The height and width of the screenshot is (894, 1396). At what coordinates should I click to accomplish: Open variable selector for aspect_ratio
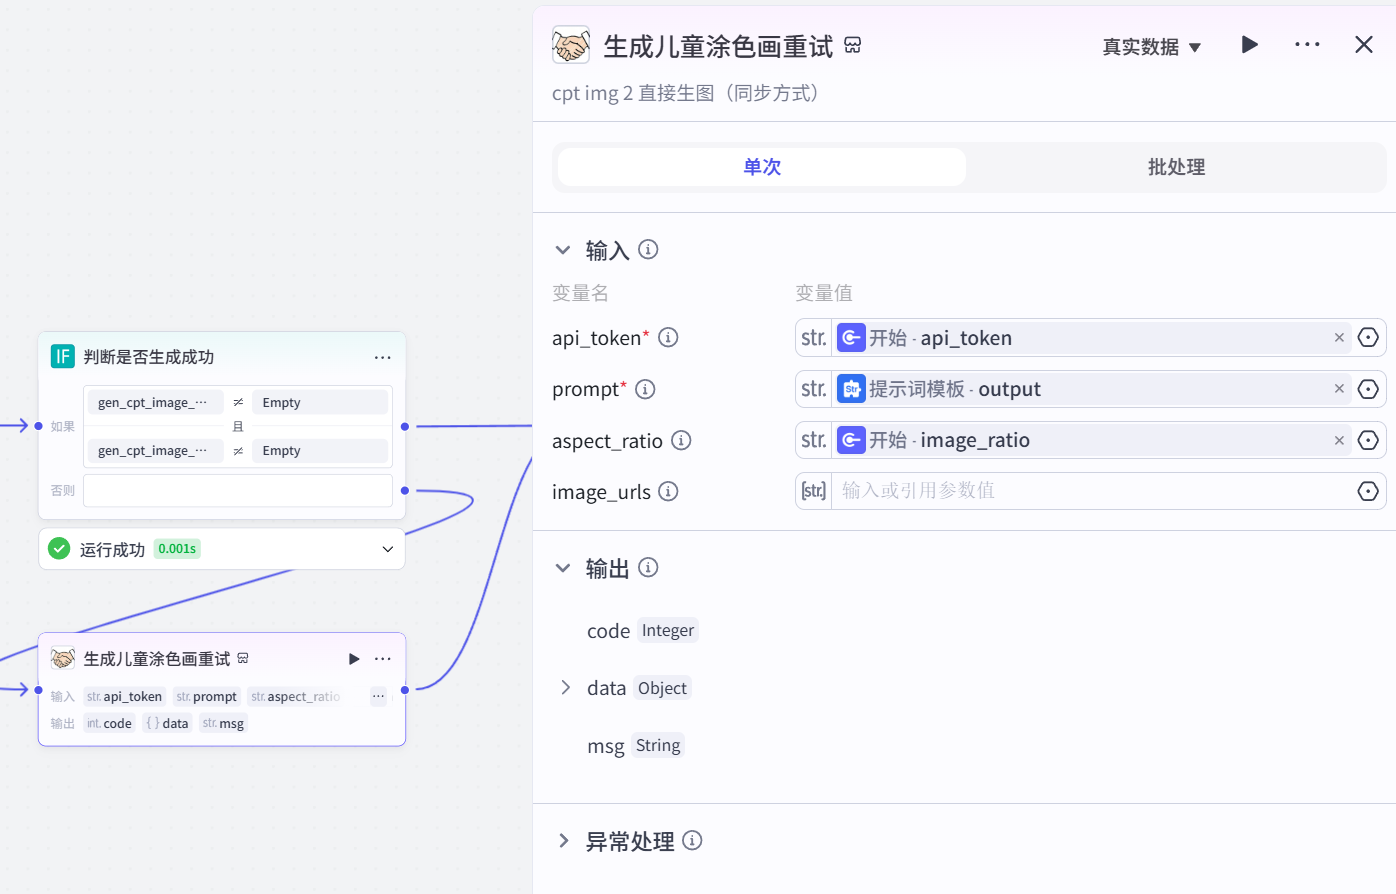coord(1368,440)
